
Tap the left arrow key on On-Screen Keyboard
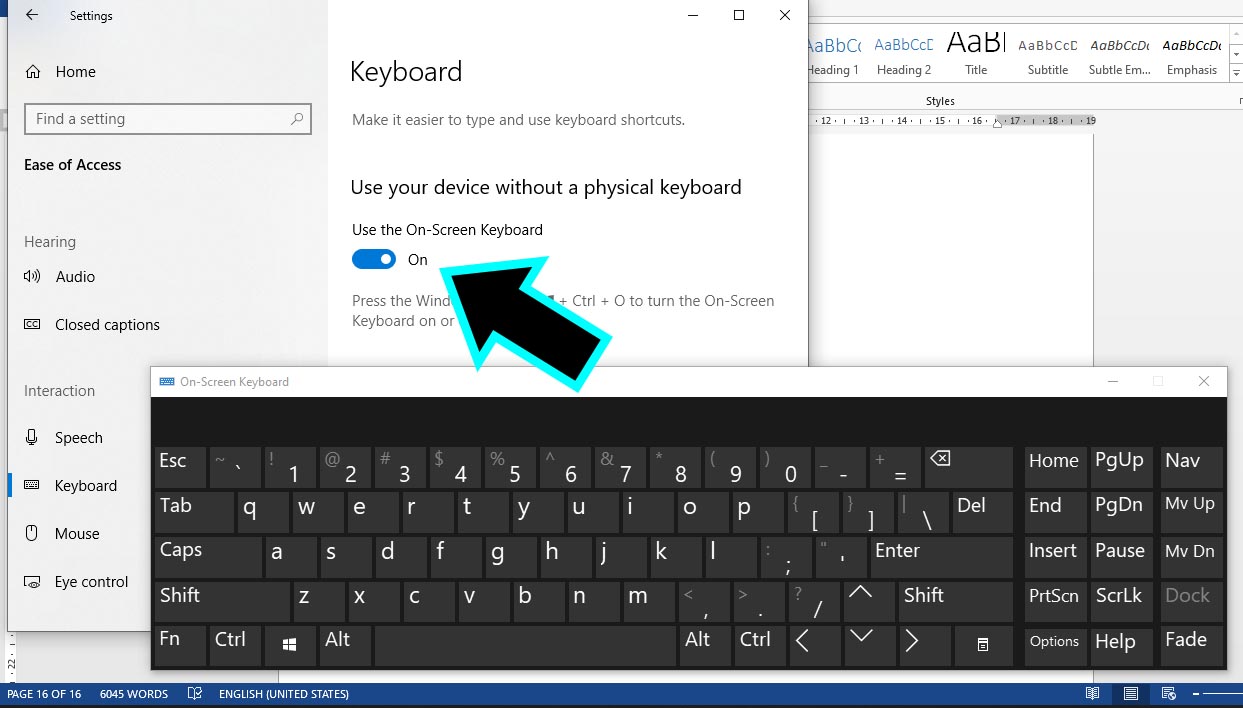[814, 646]
